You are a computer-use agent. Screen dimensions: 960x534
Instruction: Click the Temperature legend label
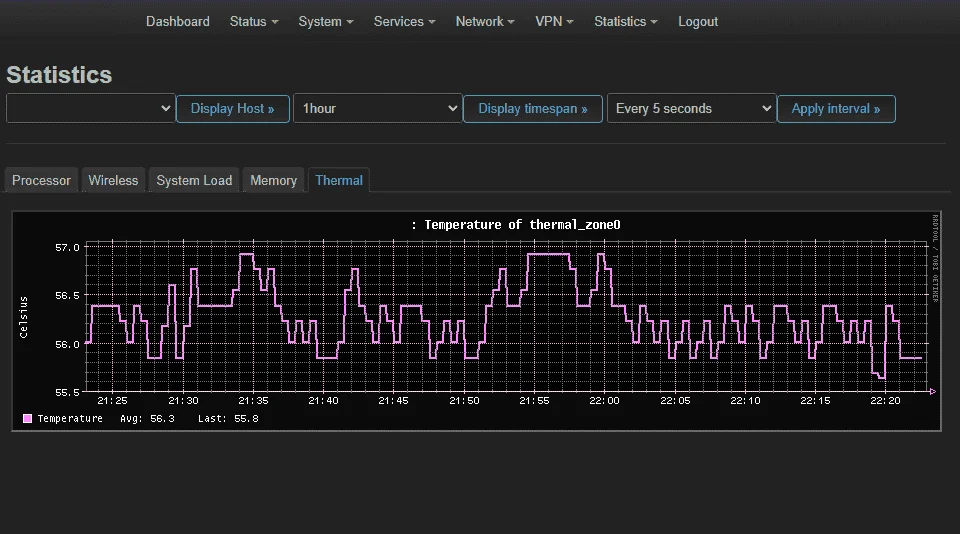[x=70, y=418]
